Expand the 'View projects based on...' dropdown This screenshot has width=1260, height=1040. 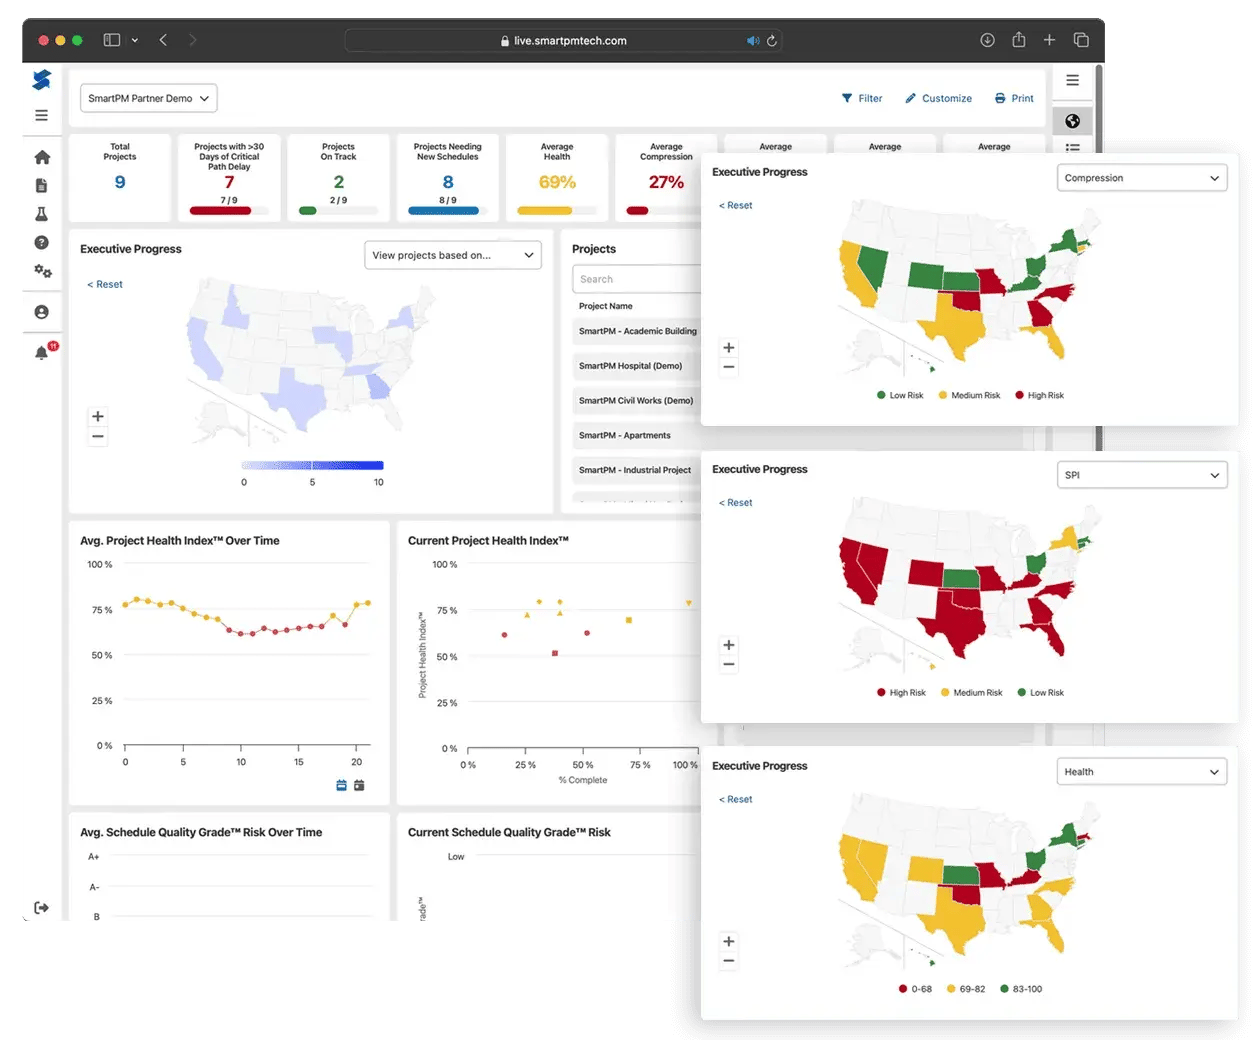click(452, 255)
